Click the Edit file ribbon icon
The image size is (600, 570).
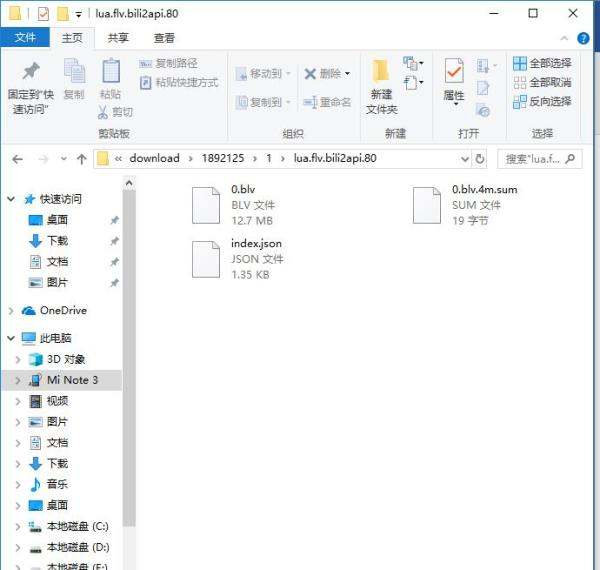(483, 88)
